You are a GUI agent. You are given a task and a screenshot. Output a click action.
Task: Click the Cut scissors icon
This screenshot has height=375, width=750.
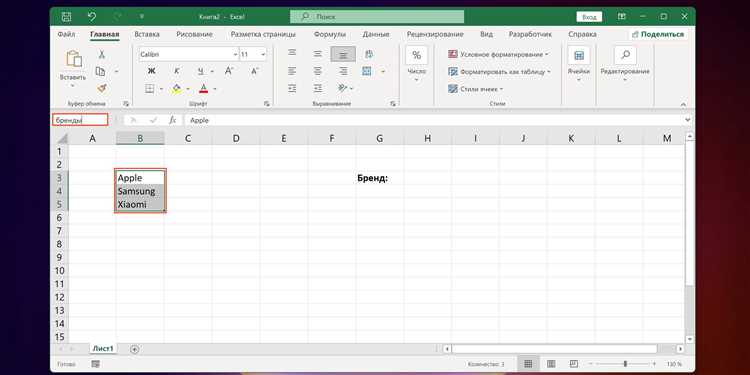tap(101, 55)
